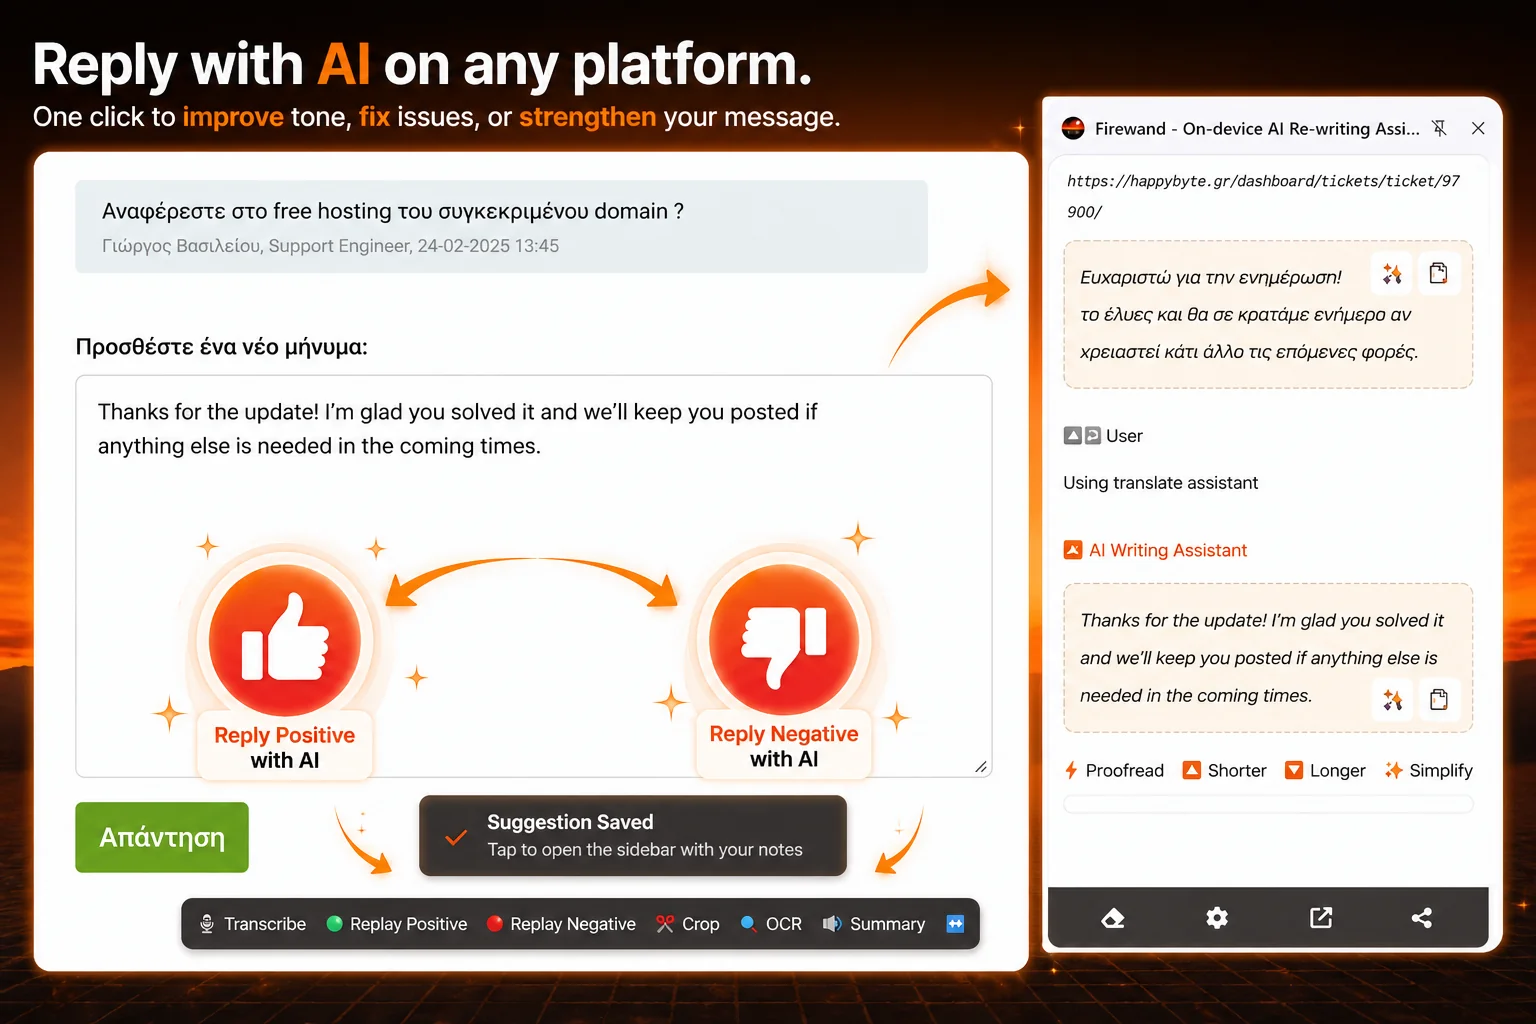This screenshot has width=1536, height=1024.
Task: Toggle the pin icon on the Firewand window
Action: (x=1440, y=128)
